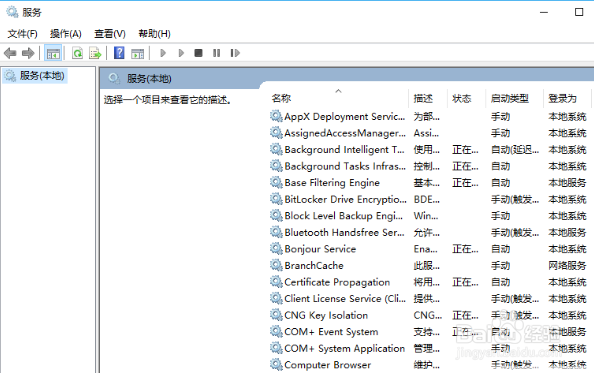Select the AppX Deployment Servic... row name
Viewport: 594px width, 373px height.
click(x=345, y=117)
